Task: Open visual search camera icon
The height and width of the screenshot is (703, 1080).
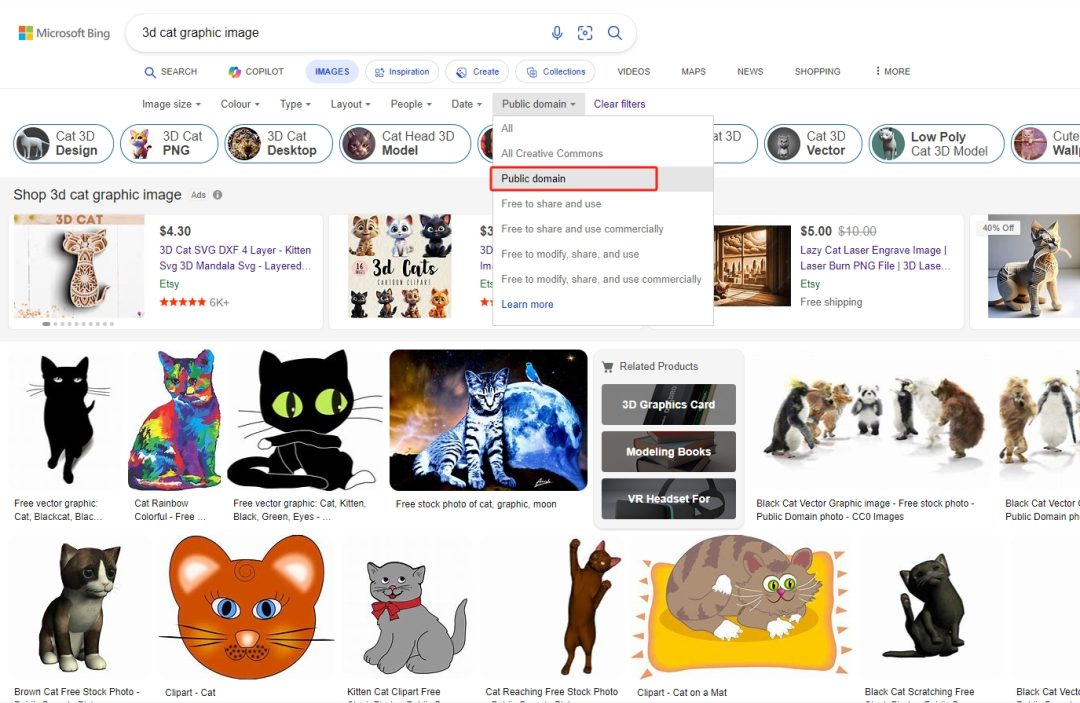Action: click(x=585, y=33)
